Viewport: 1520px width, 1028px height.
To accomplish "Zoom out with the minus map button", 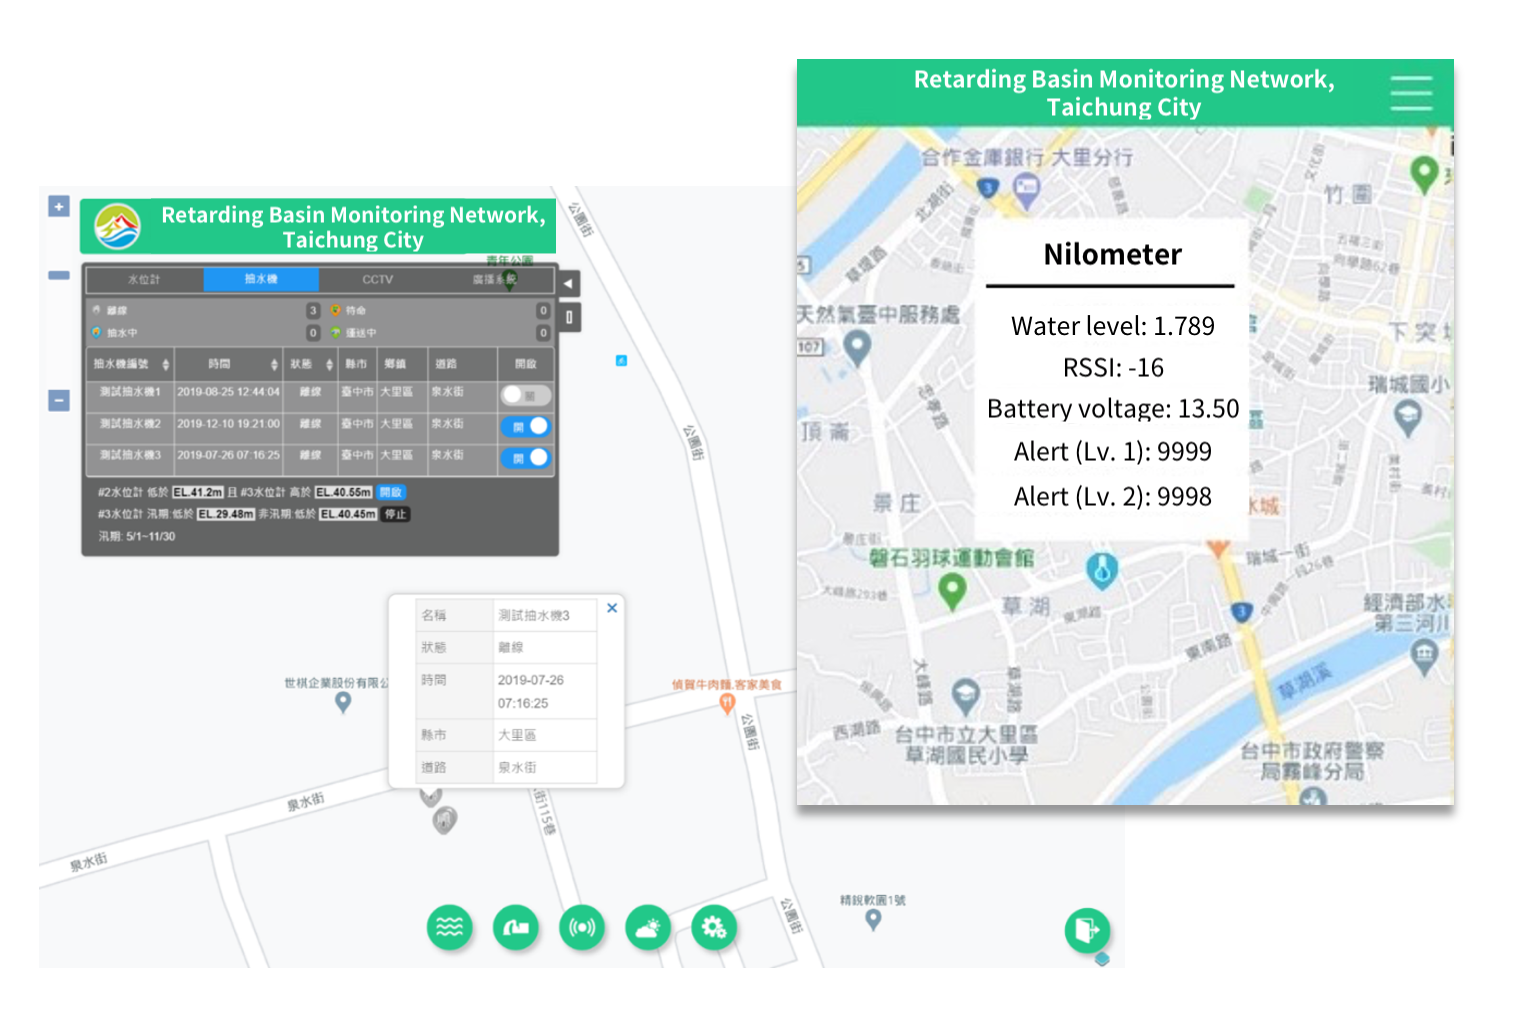I will click(59, 401).
